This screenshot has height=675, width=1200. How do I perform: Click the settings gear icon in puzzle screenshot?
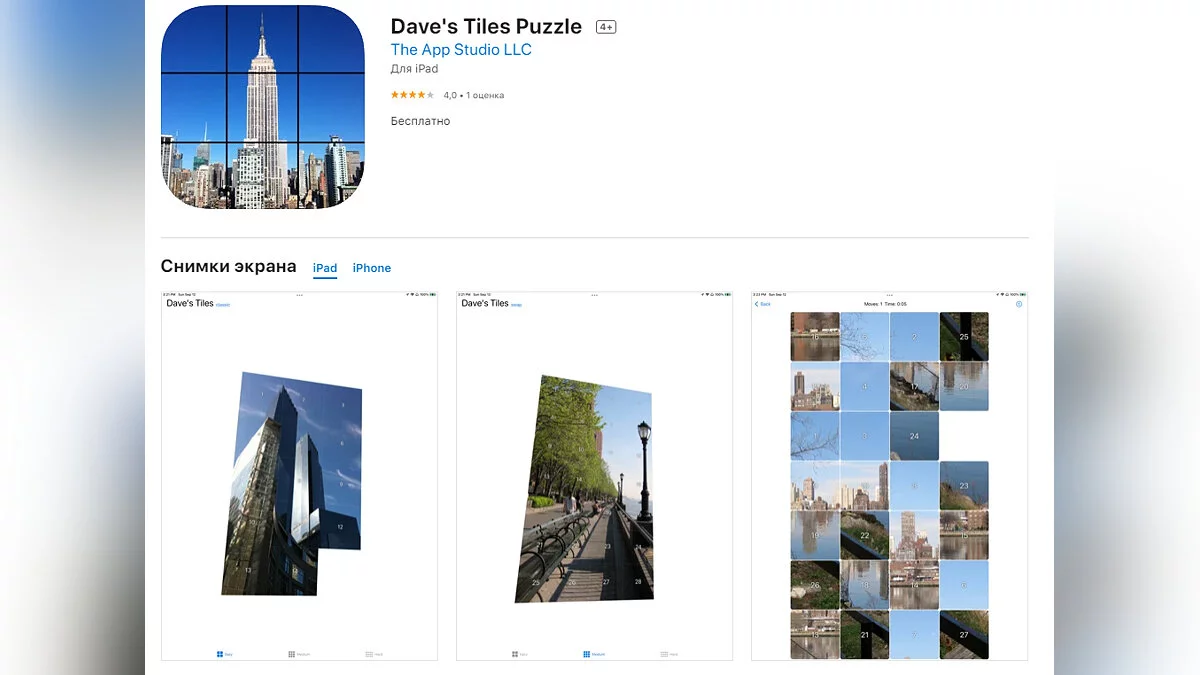coord(1019,304)
